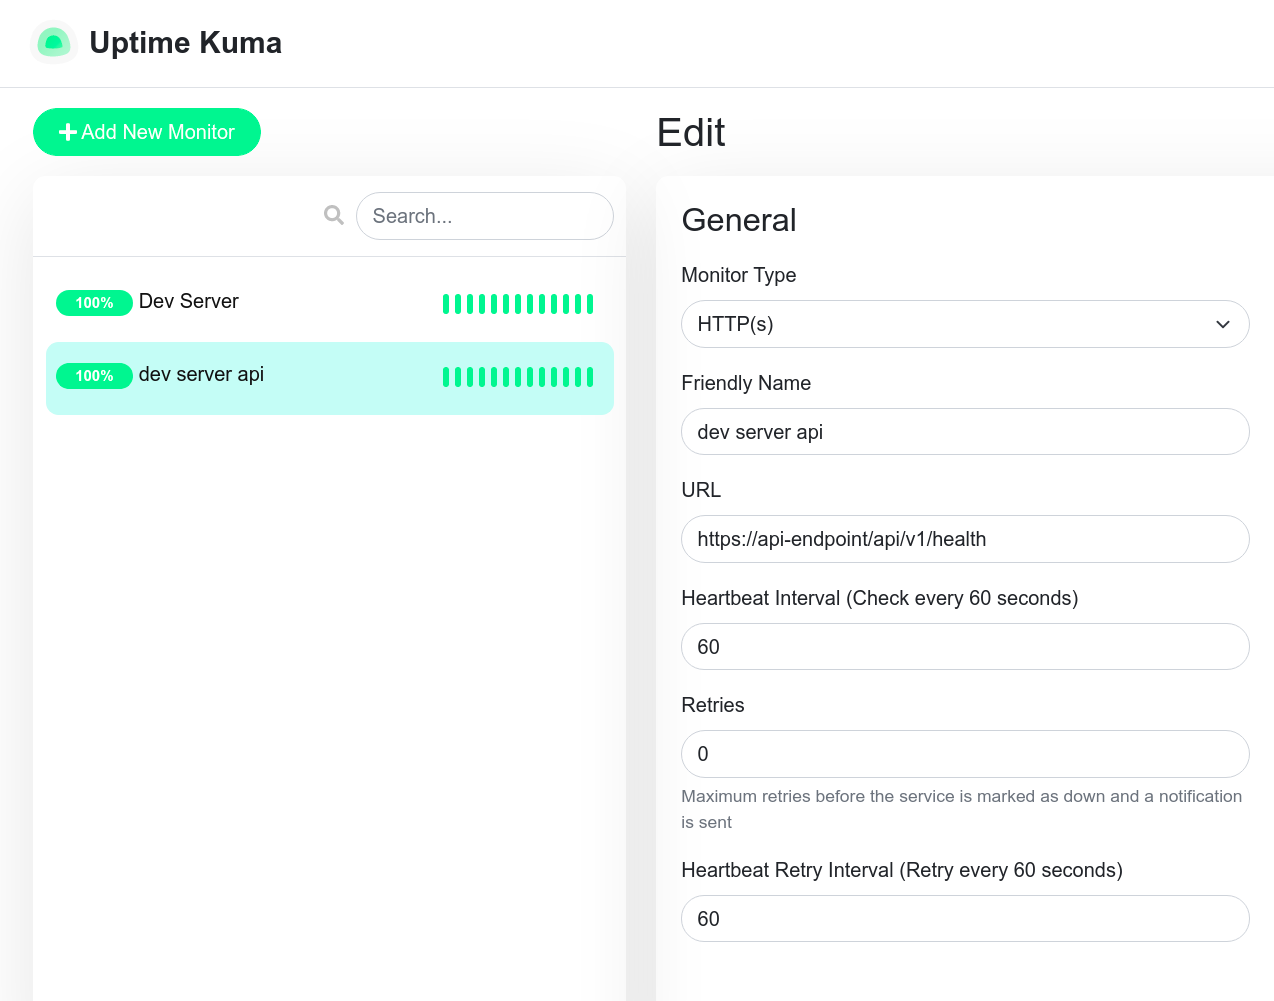The image size is (1274, 1001).
Task: Click the chevron arrow on HTTP(s) select
Action: 1222,324
